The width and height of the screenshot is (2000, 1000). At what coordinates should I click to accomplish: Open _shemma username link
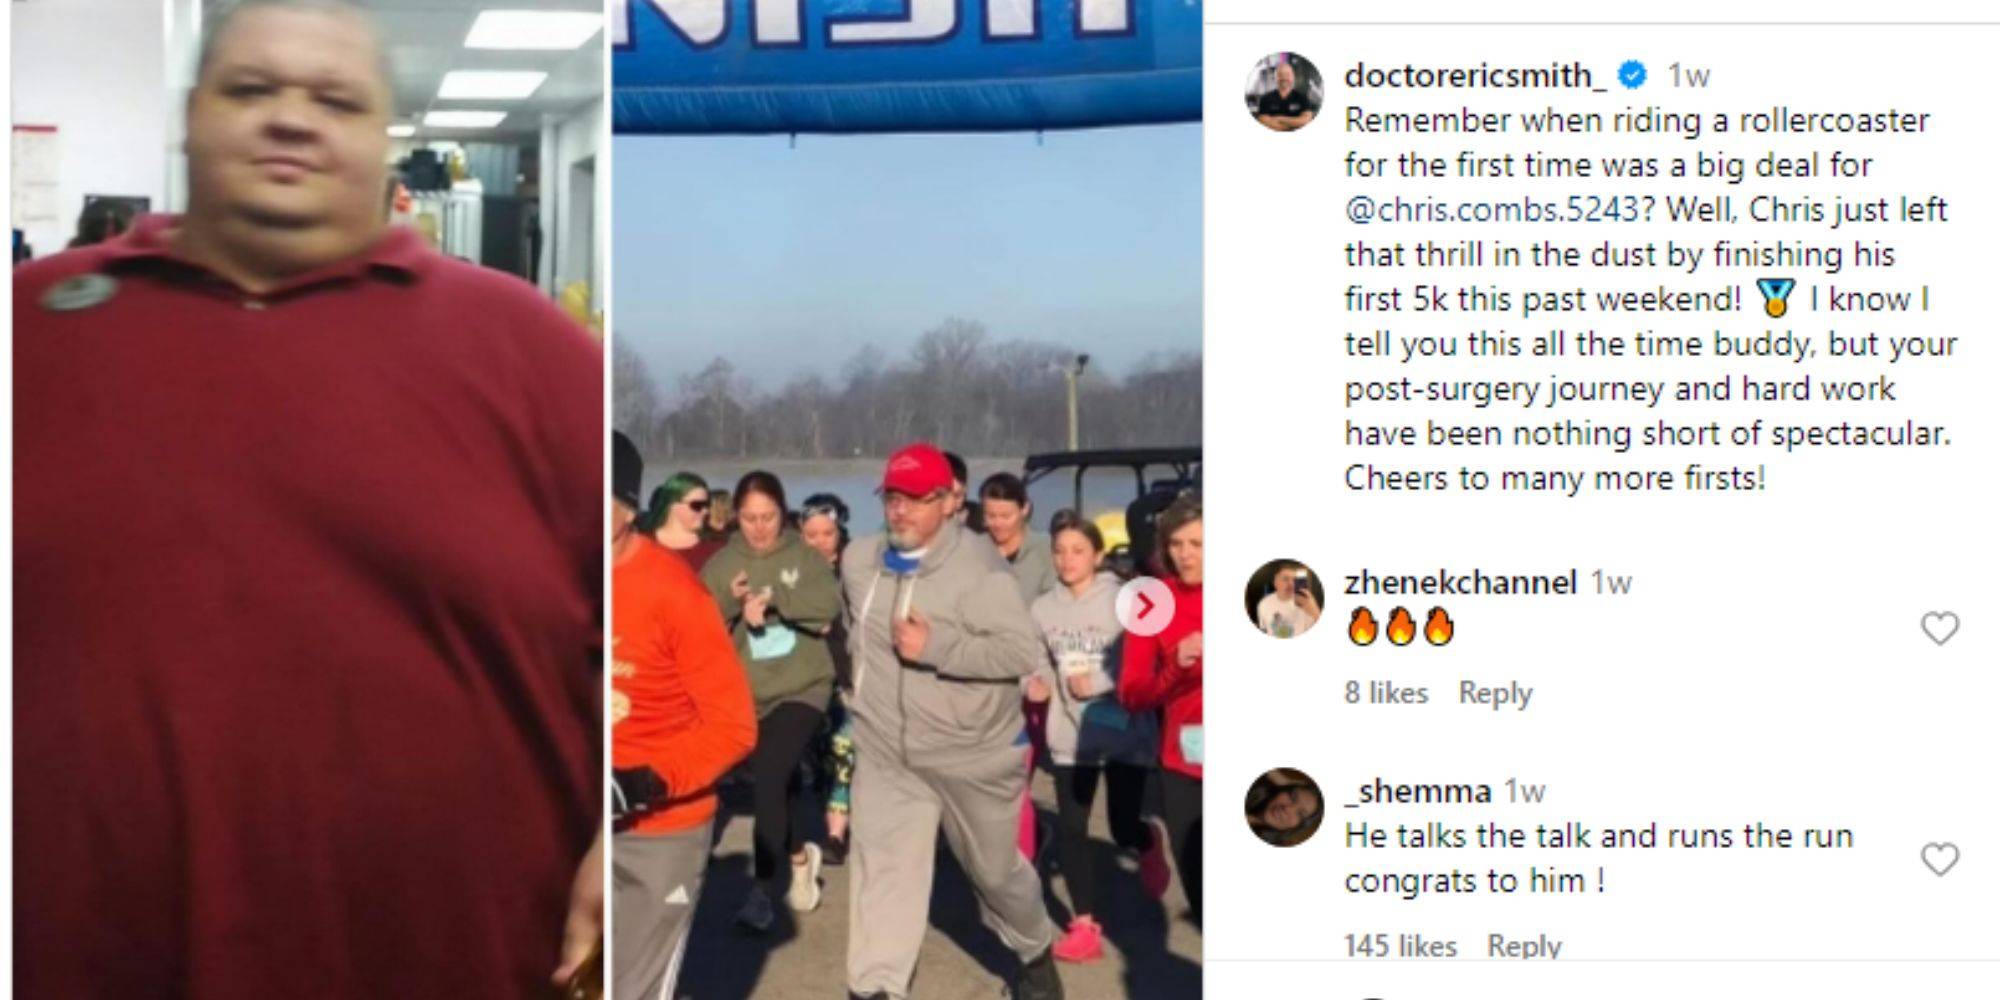[x=1417, y=791]
